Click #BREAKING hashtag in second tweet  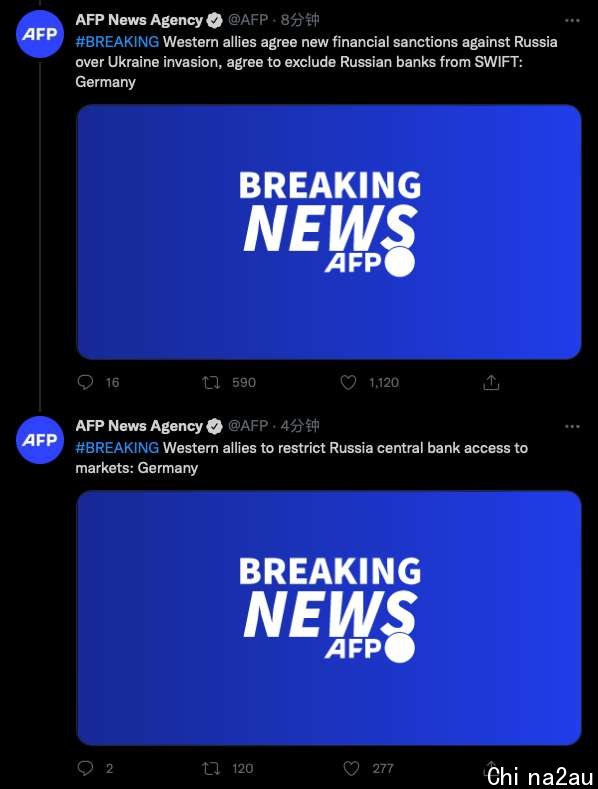[x=117, y=447]
